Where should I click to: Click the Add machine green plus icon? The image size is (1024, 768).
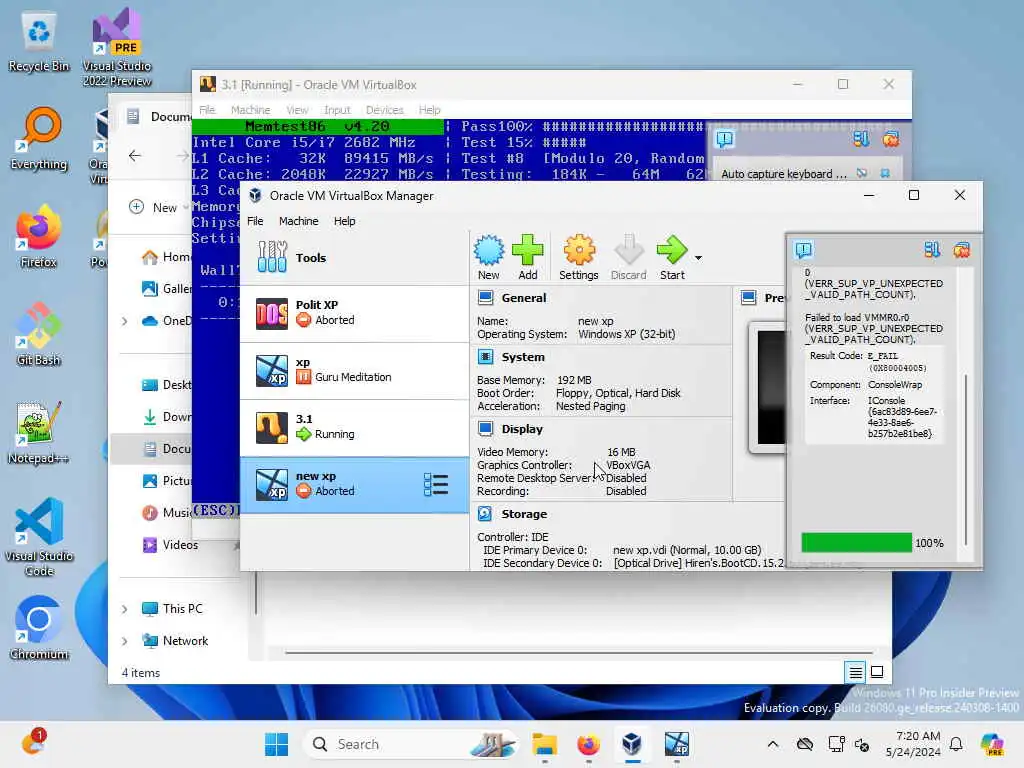528,257
